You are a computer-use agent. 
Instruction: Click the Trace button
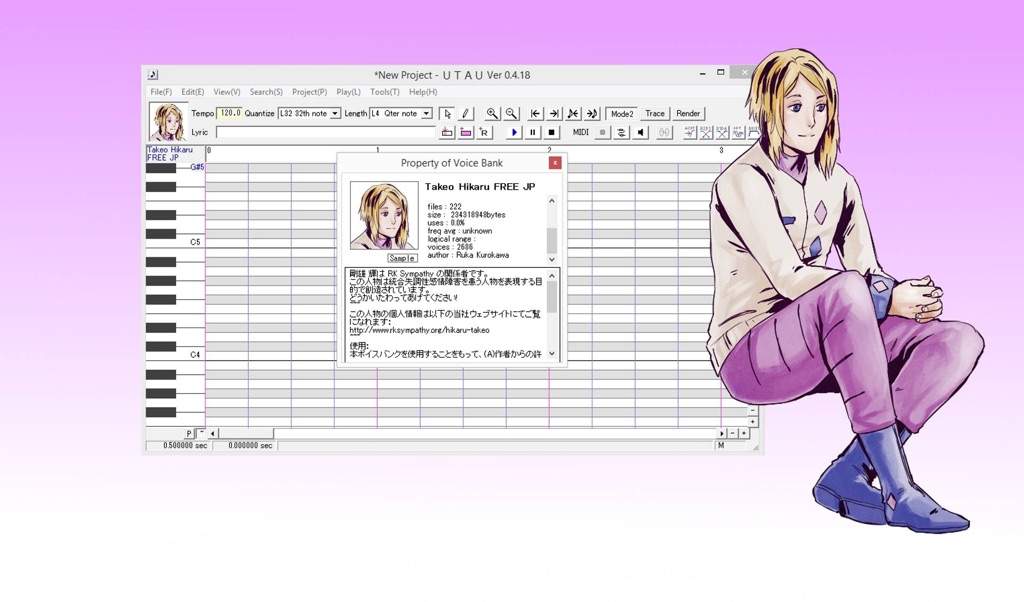[x=655, y=114]
